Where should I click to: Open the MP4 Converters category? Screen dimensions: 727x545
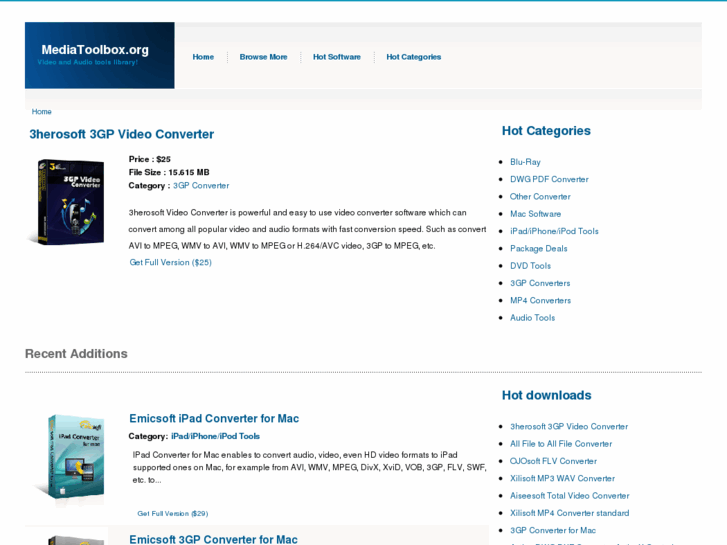(x=541, y=301)
